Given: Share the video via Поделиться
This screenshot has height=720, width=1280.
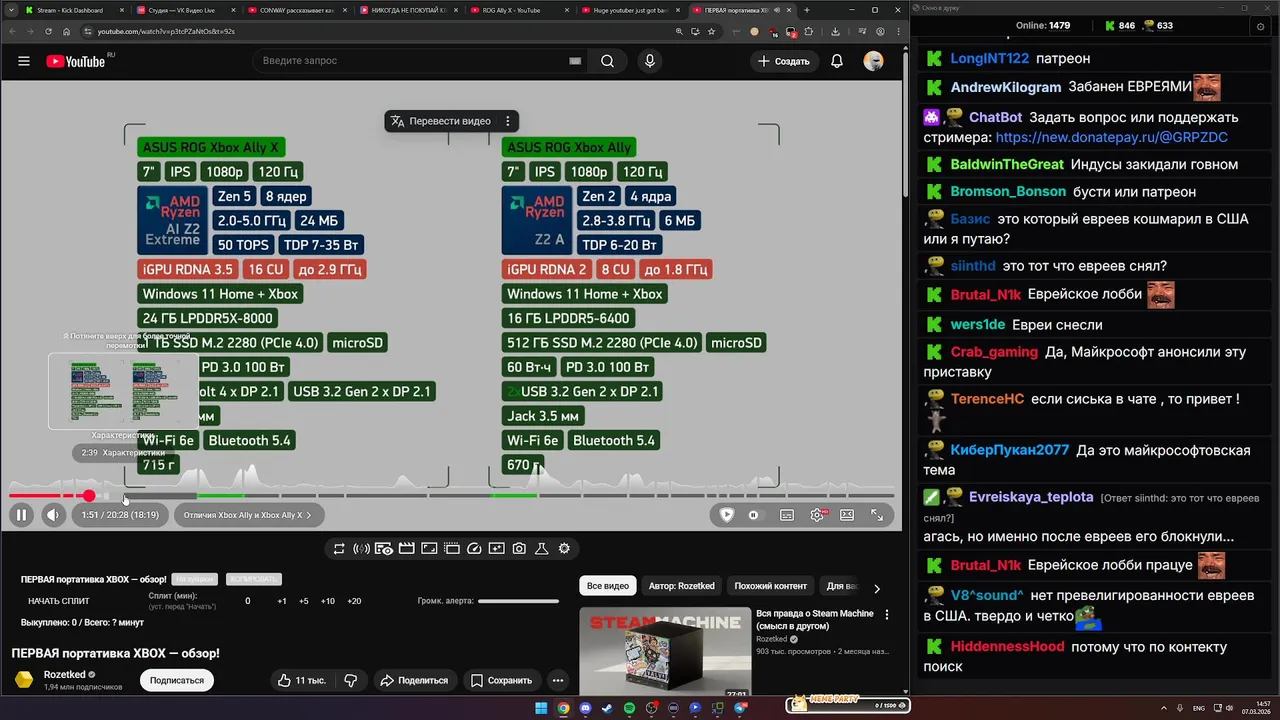Looking at the screenshot, I should pyautogui.click(x=413, y=680).
